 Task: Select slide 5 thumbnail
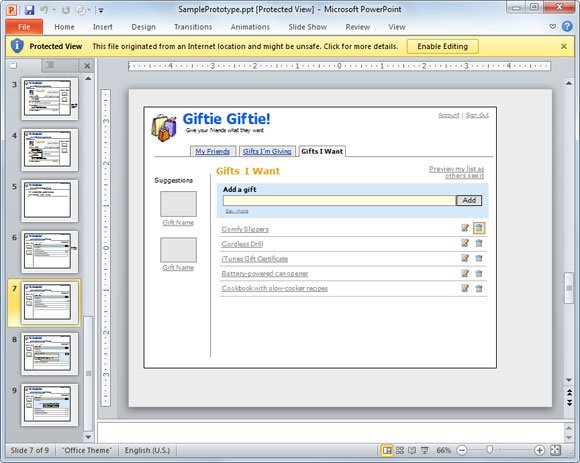coord(50,200)
